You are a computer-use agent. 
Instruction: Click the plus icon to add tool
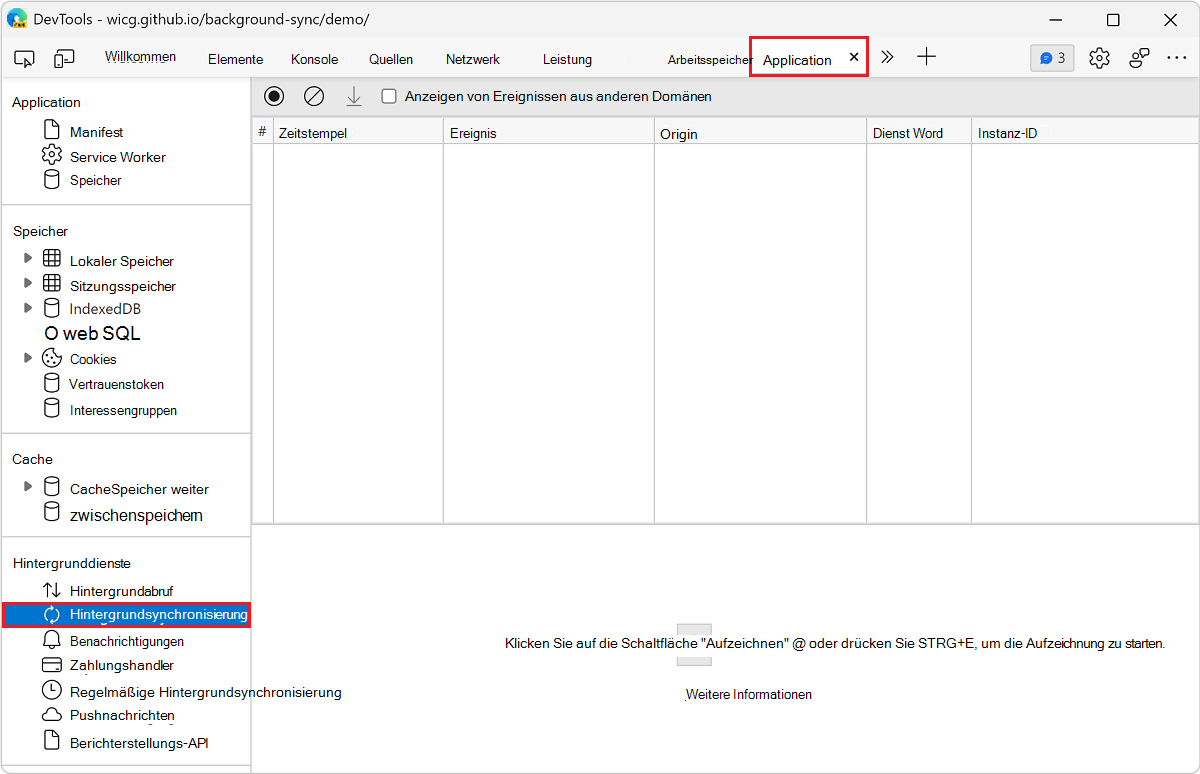[x=927, y=57]
